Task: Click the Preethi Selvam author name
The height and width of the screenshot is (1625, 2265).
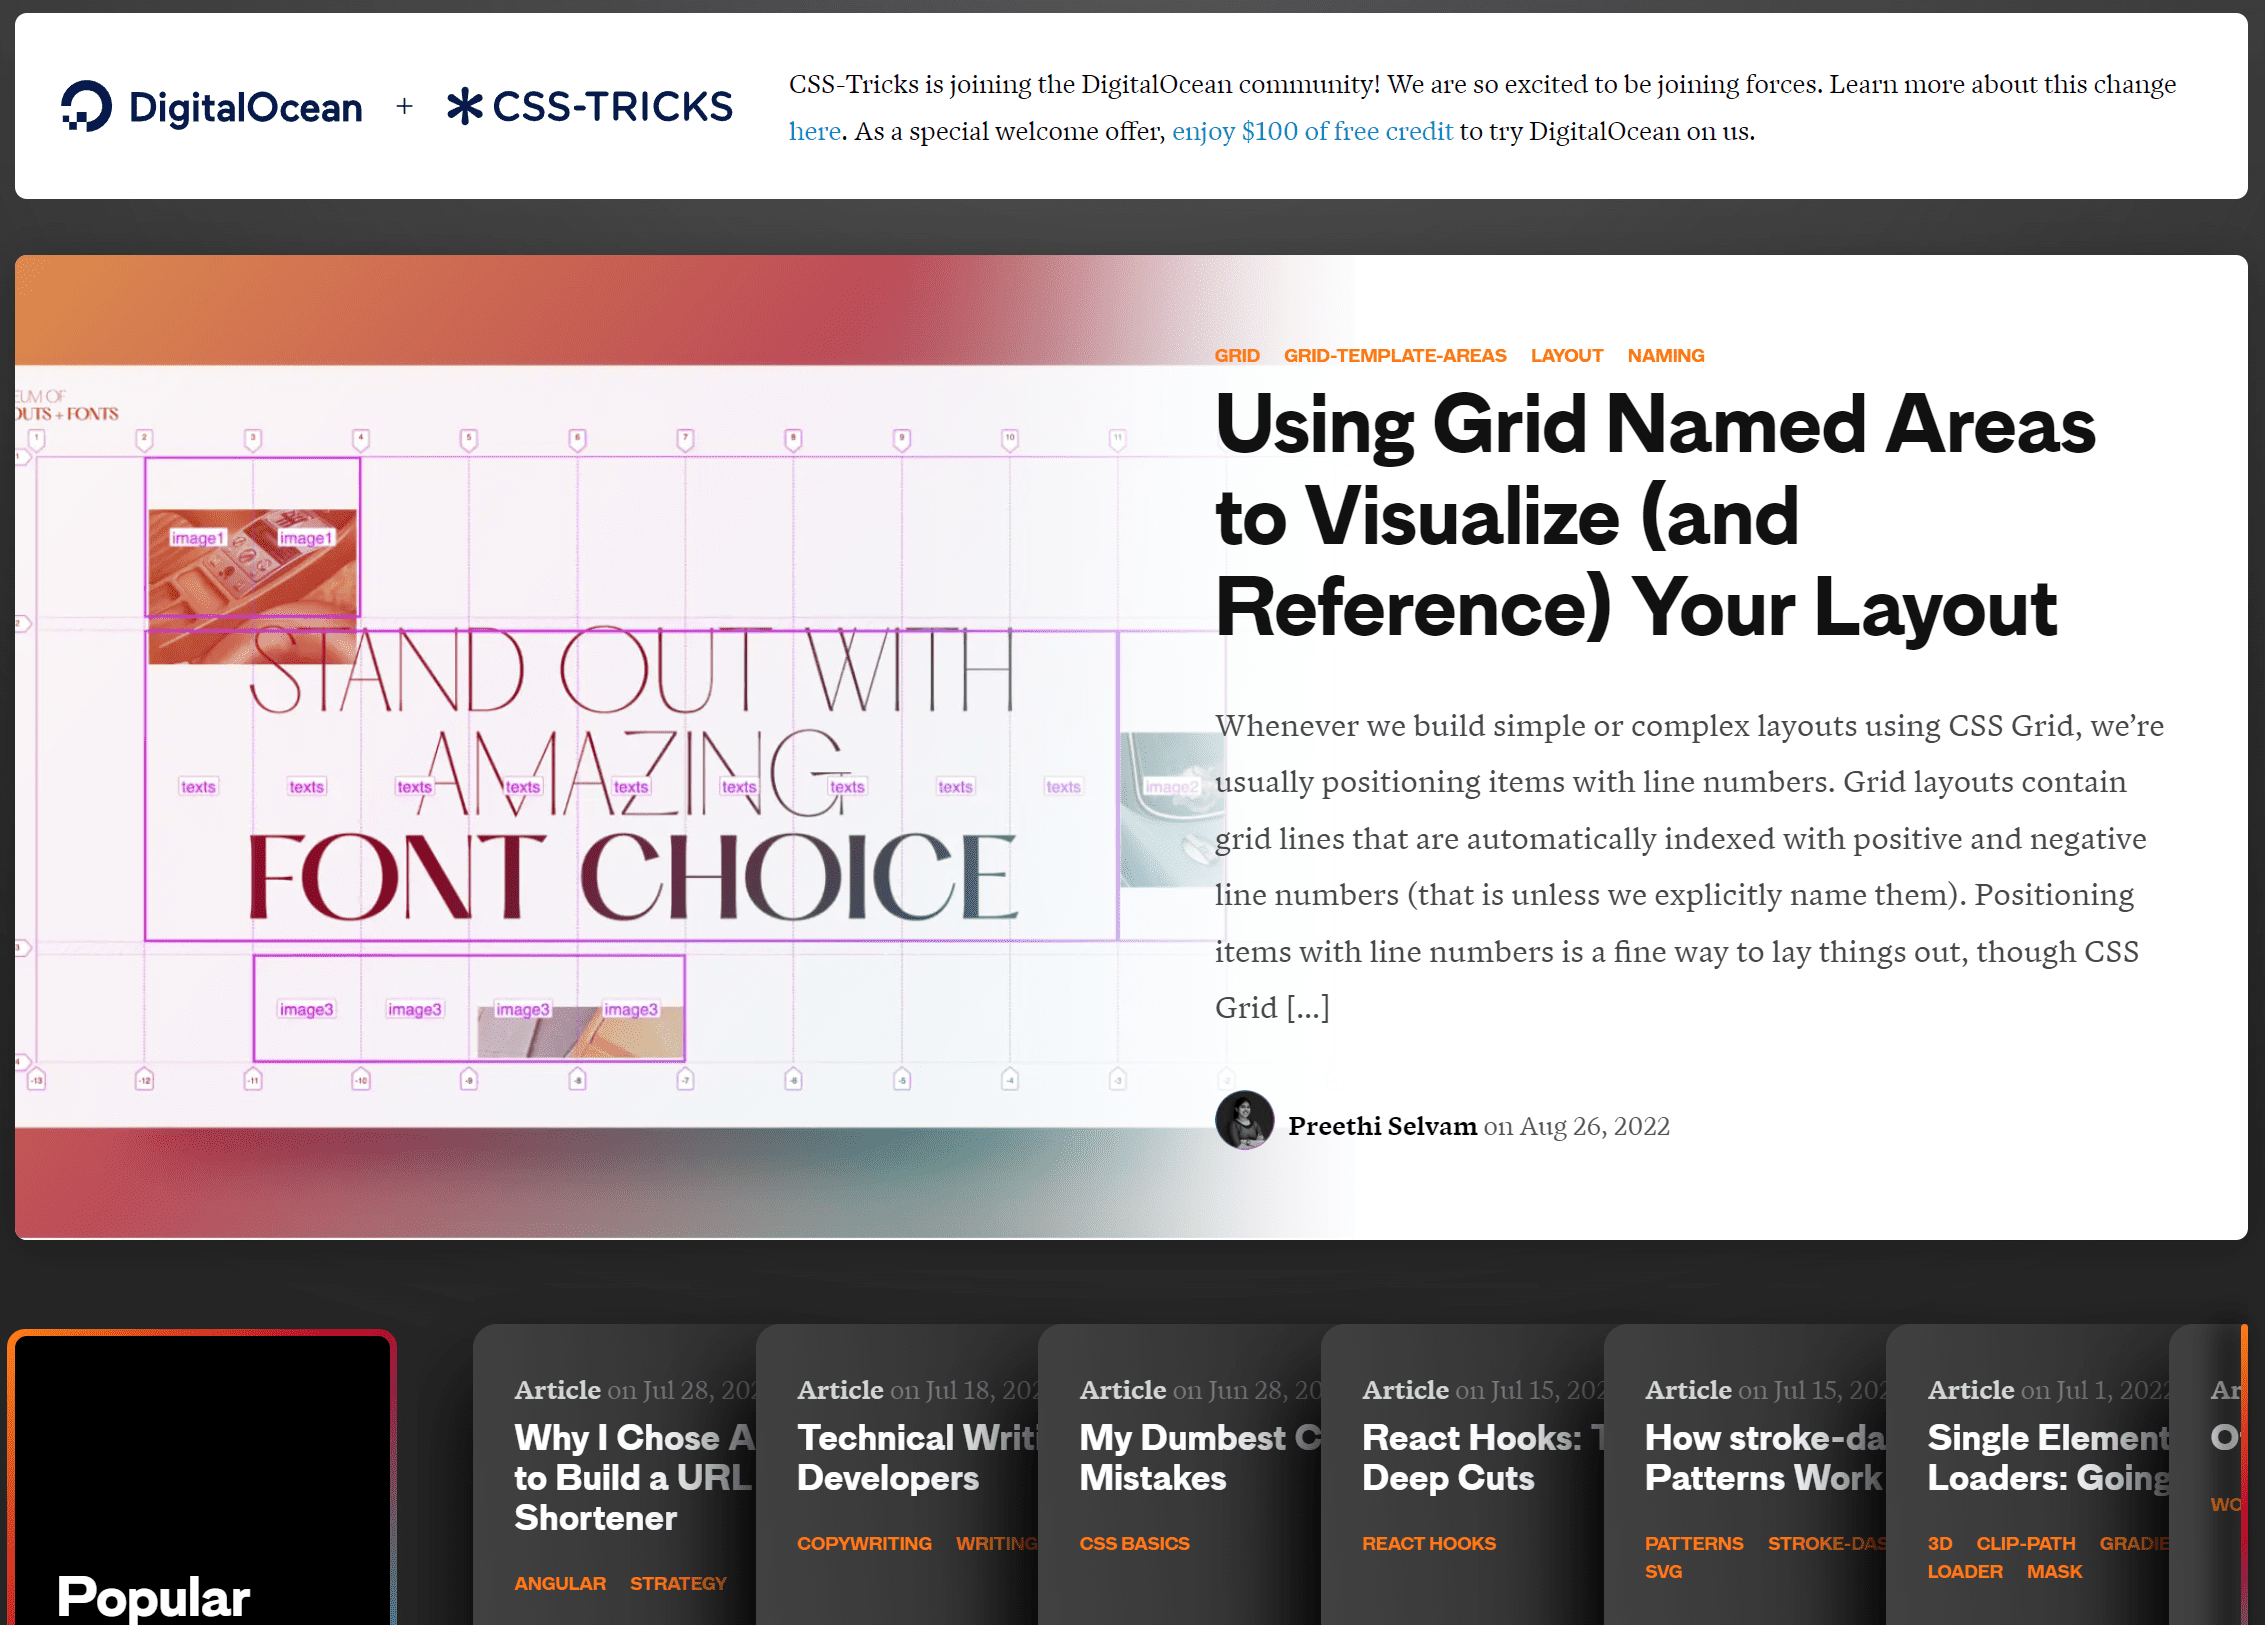Action: (1382, 1125)
